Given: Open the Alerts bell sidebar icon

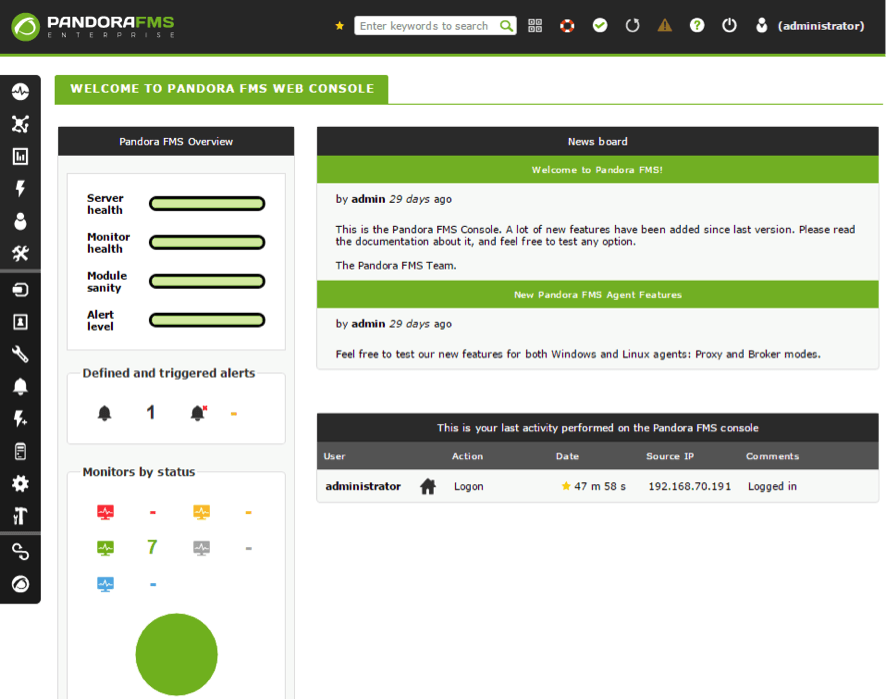Looking at the screenshot, I should [20, 386].
